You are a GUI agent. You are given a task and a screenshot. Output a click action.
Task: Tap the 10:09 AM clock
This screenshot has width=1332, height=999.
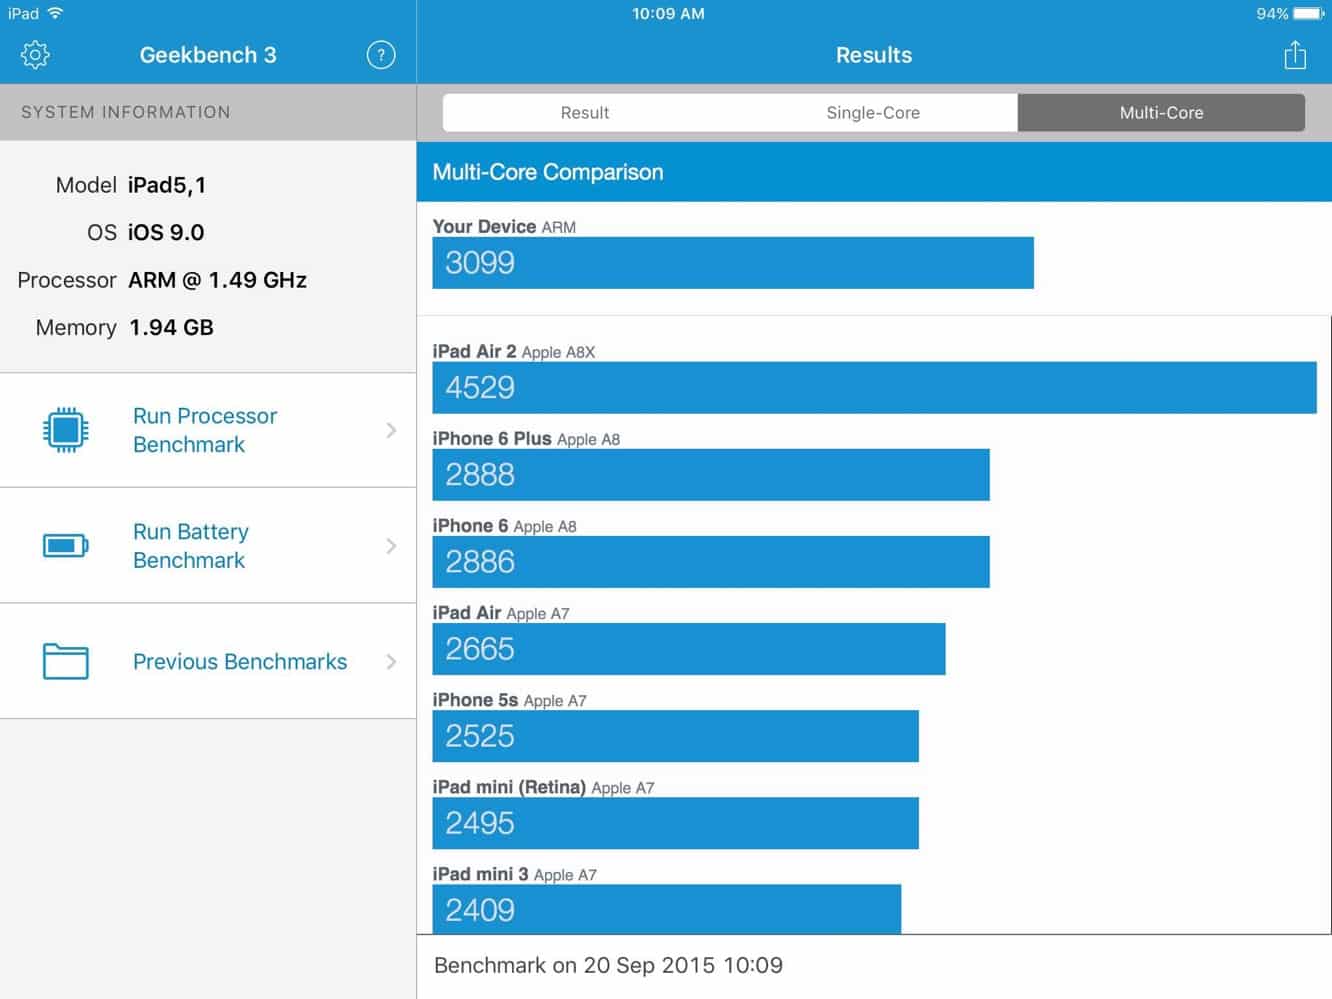668,14
